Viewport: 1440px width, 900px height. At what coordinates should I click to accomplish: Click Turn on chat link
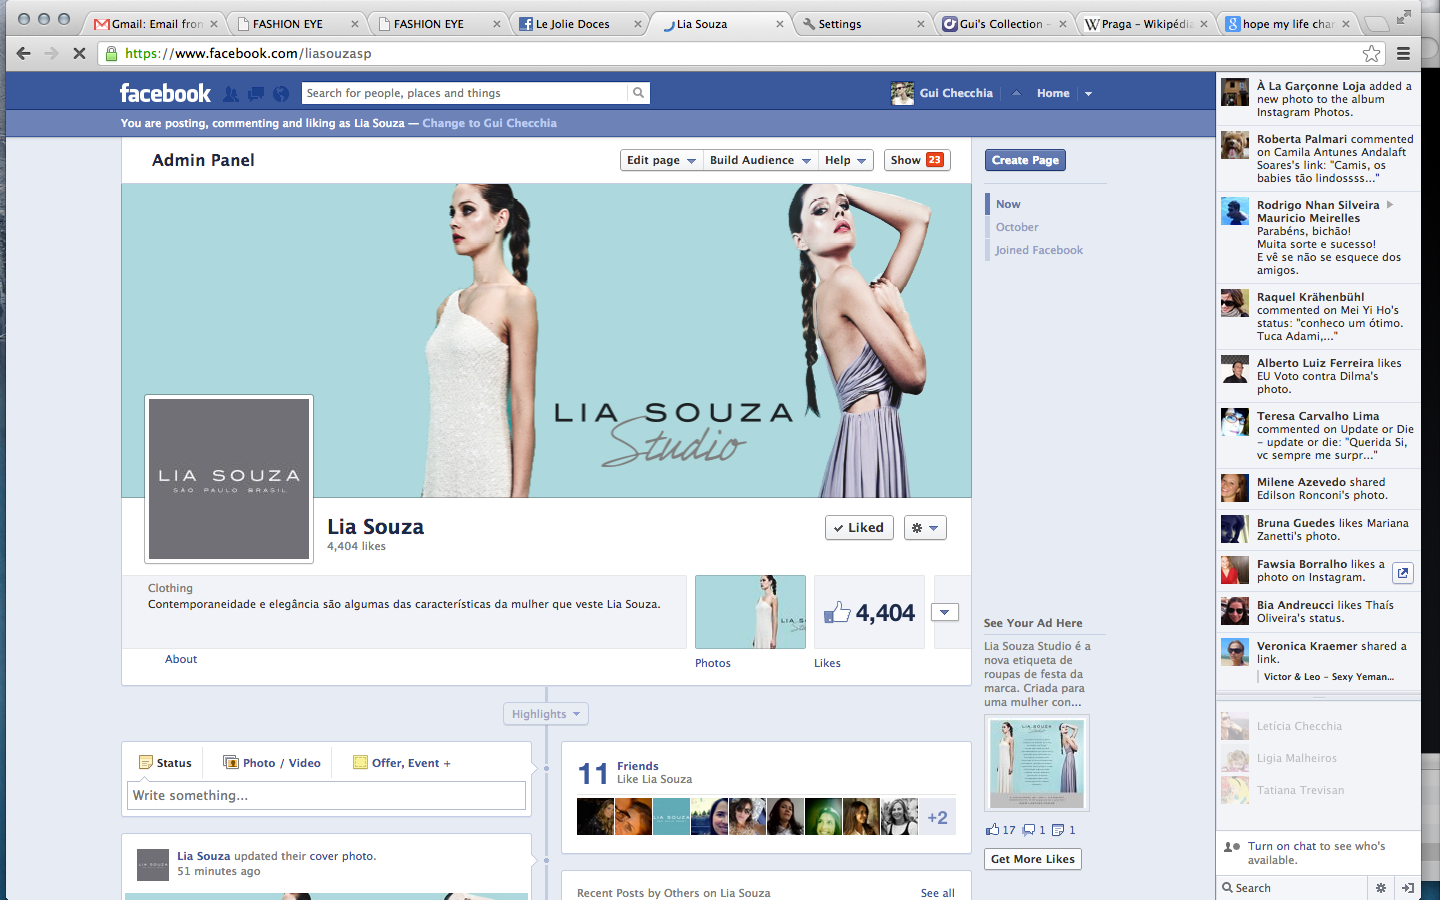[1282, 846]
